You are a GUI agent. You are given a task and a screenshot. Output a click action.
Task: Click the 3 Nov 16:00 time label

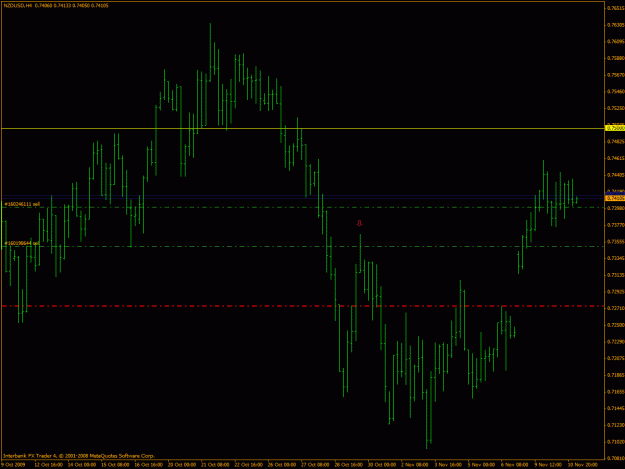point(448,465)
